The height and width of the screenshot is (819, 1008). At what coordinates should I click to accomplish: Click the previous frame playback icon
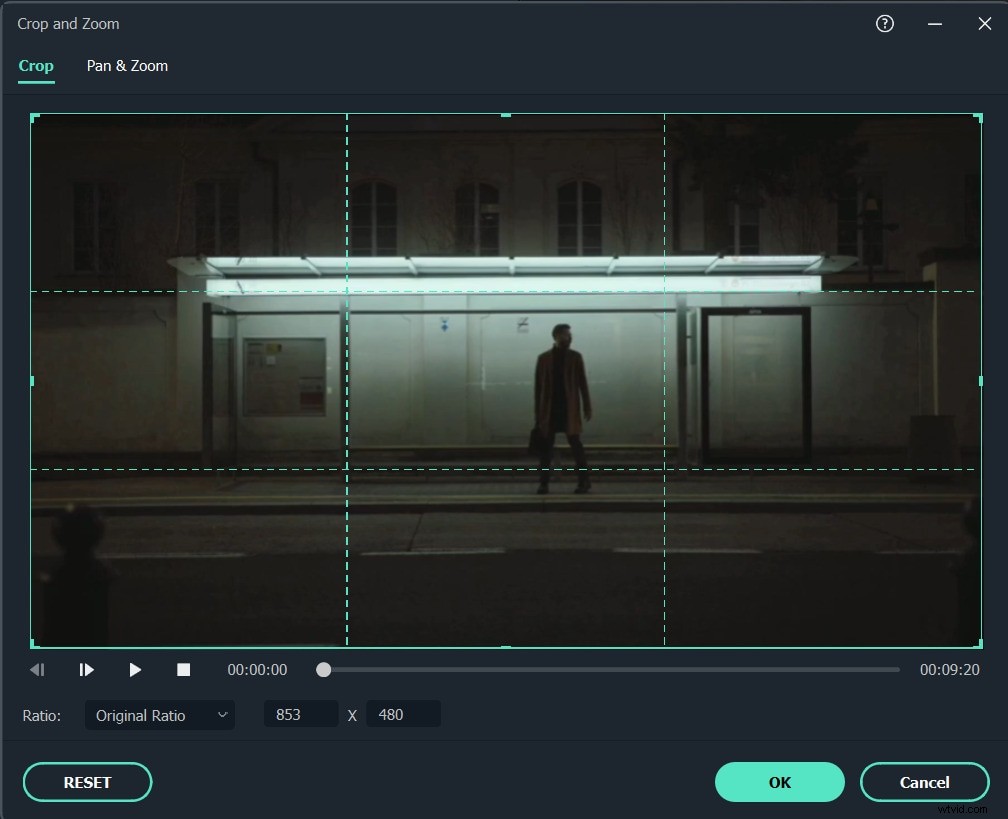[x=38, y=669]
